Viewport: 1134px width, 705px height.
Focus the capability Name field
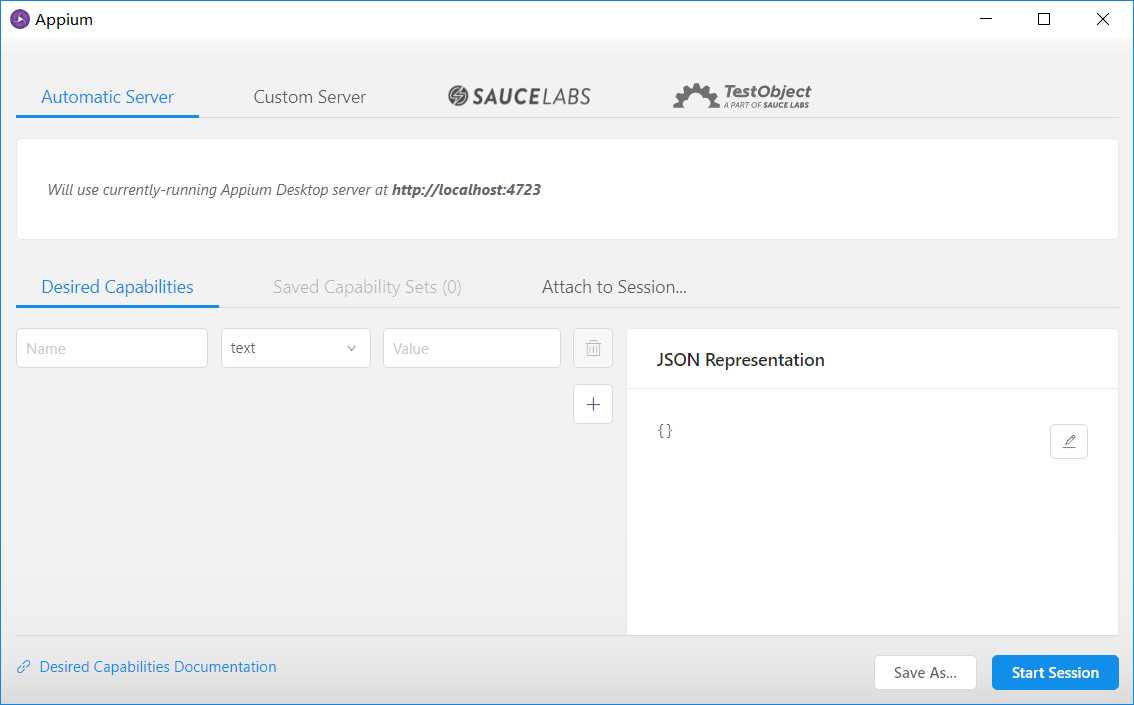click(x=112, y=348)
